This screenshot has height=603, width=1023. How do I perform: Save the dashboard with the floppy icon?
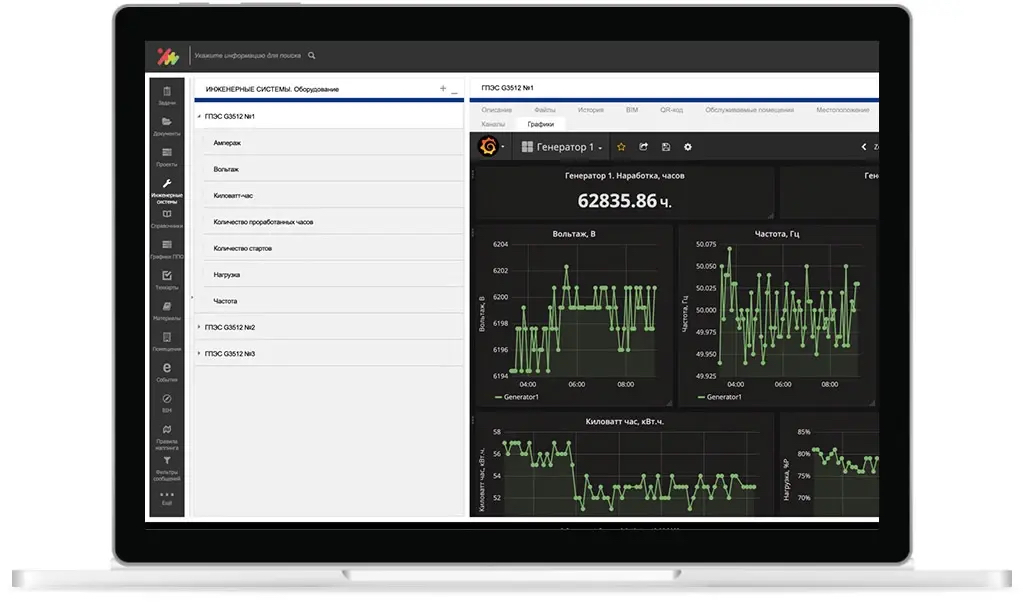(x=666, y=147)
